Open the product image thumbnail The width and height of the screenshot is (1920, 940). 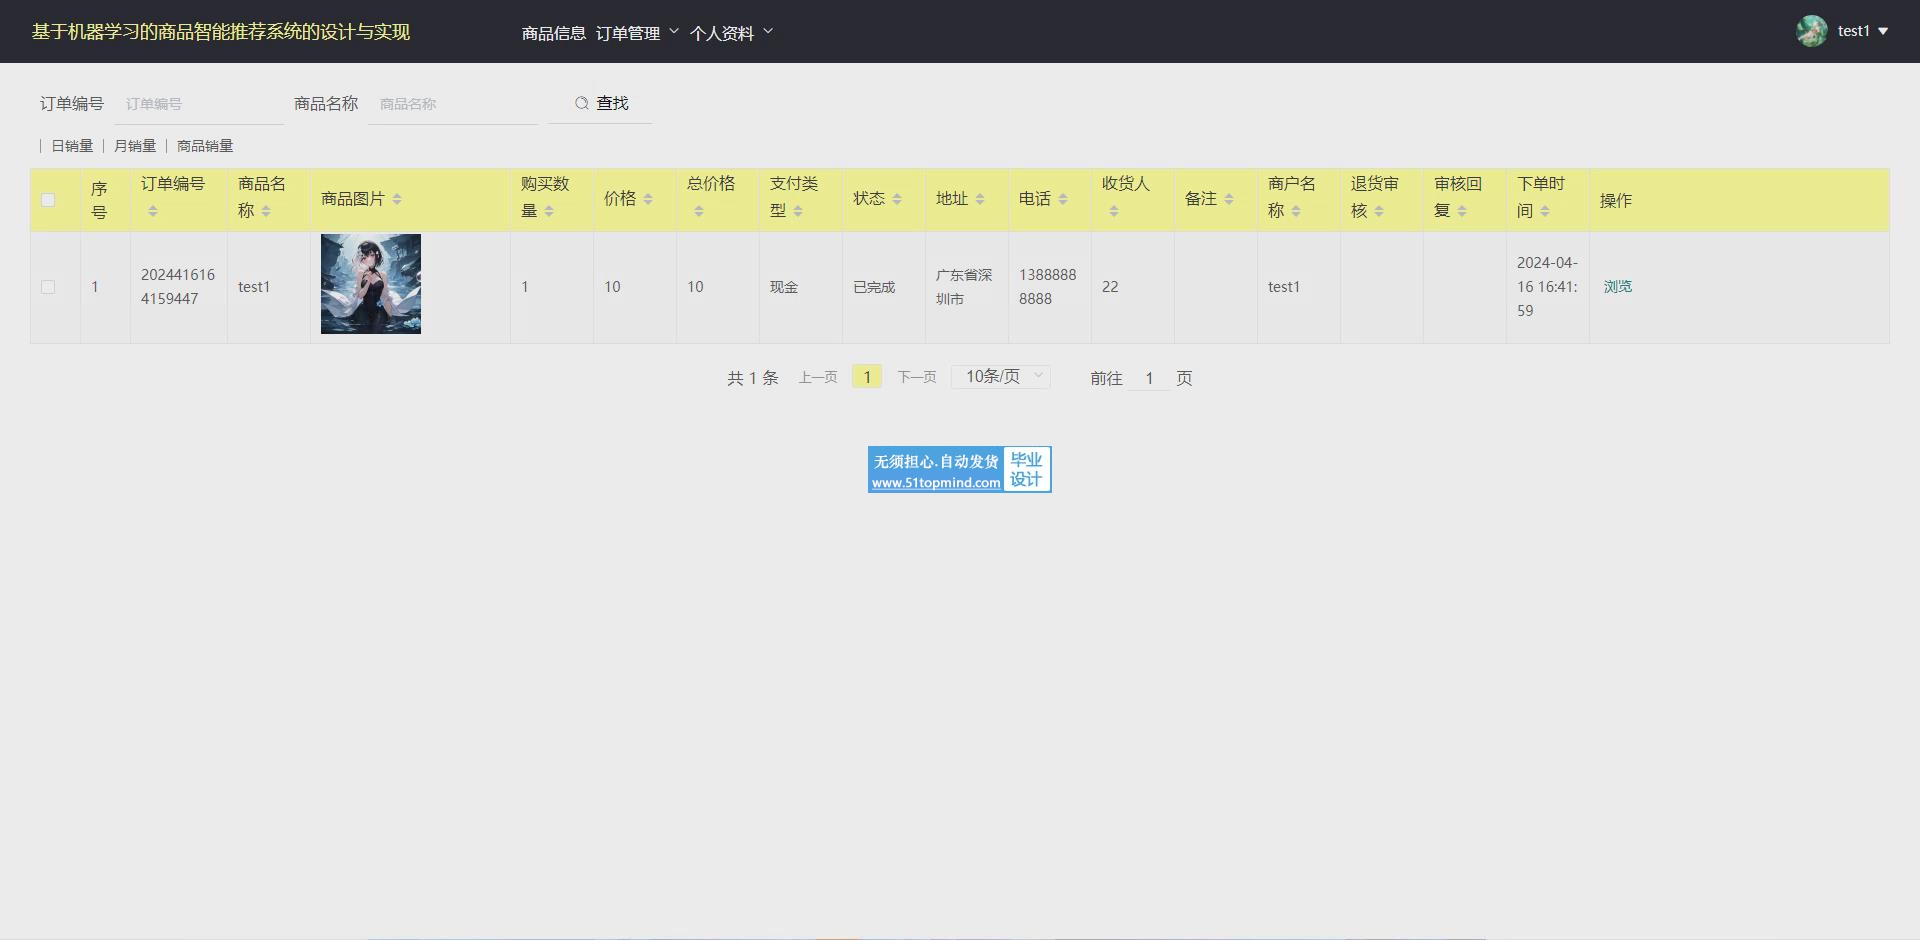tap(371, 284)
